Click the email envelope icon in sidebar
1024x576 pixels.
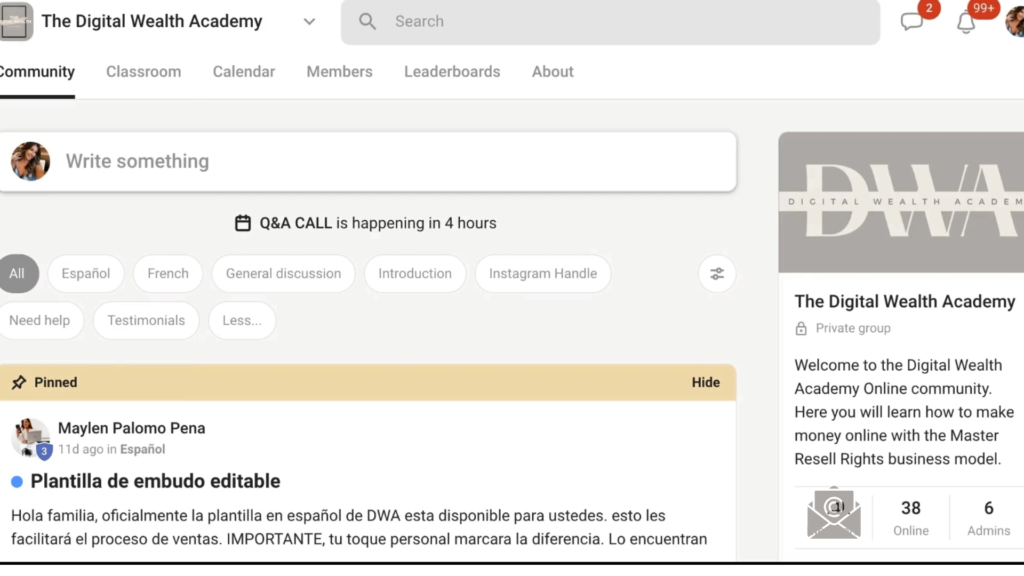(833, 515)
